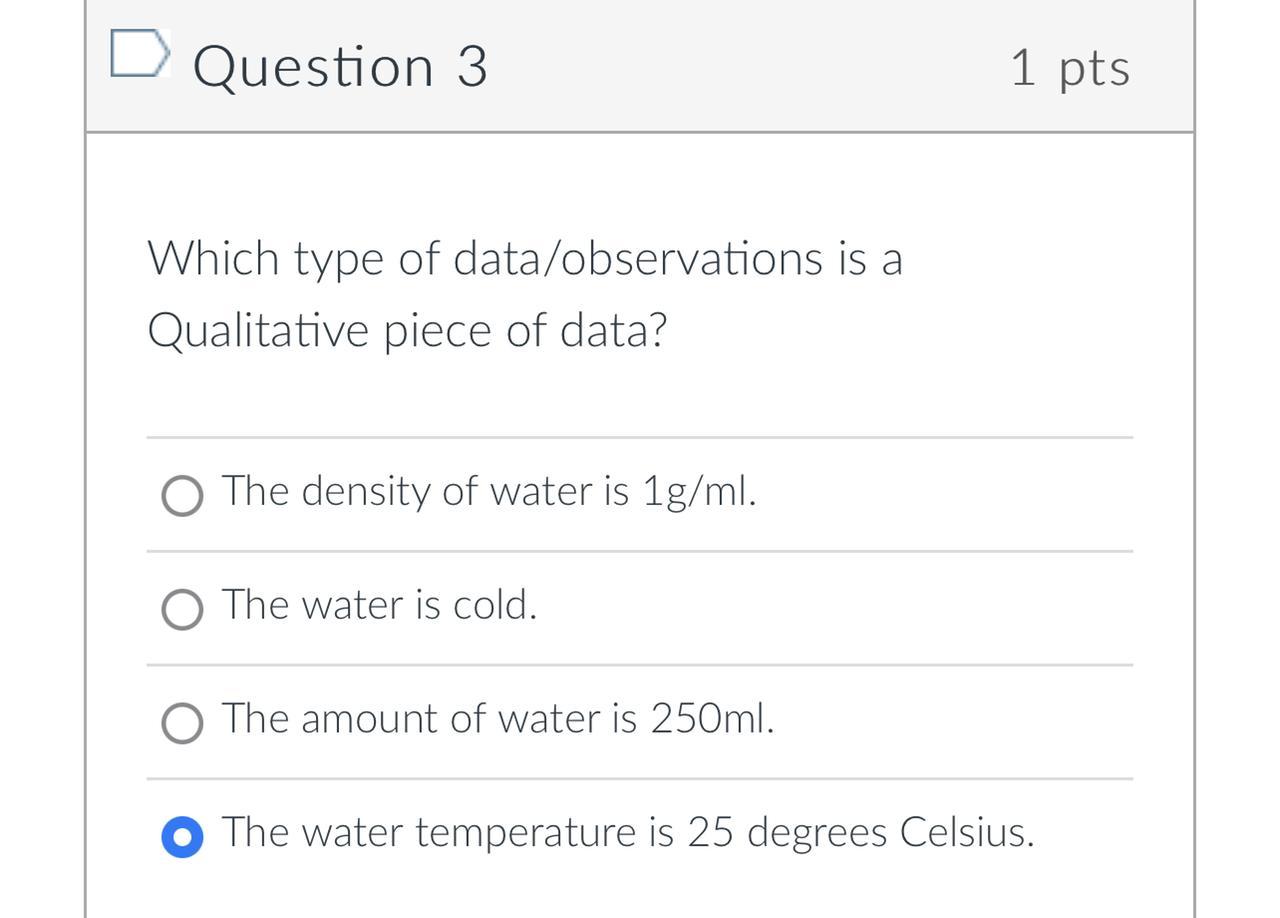The height and width of the screenshot is (918, 1280).
Task: Click the line "Qualitative piece of data?"
Action: point(407,331)
